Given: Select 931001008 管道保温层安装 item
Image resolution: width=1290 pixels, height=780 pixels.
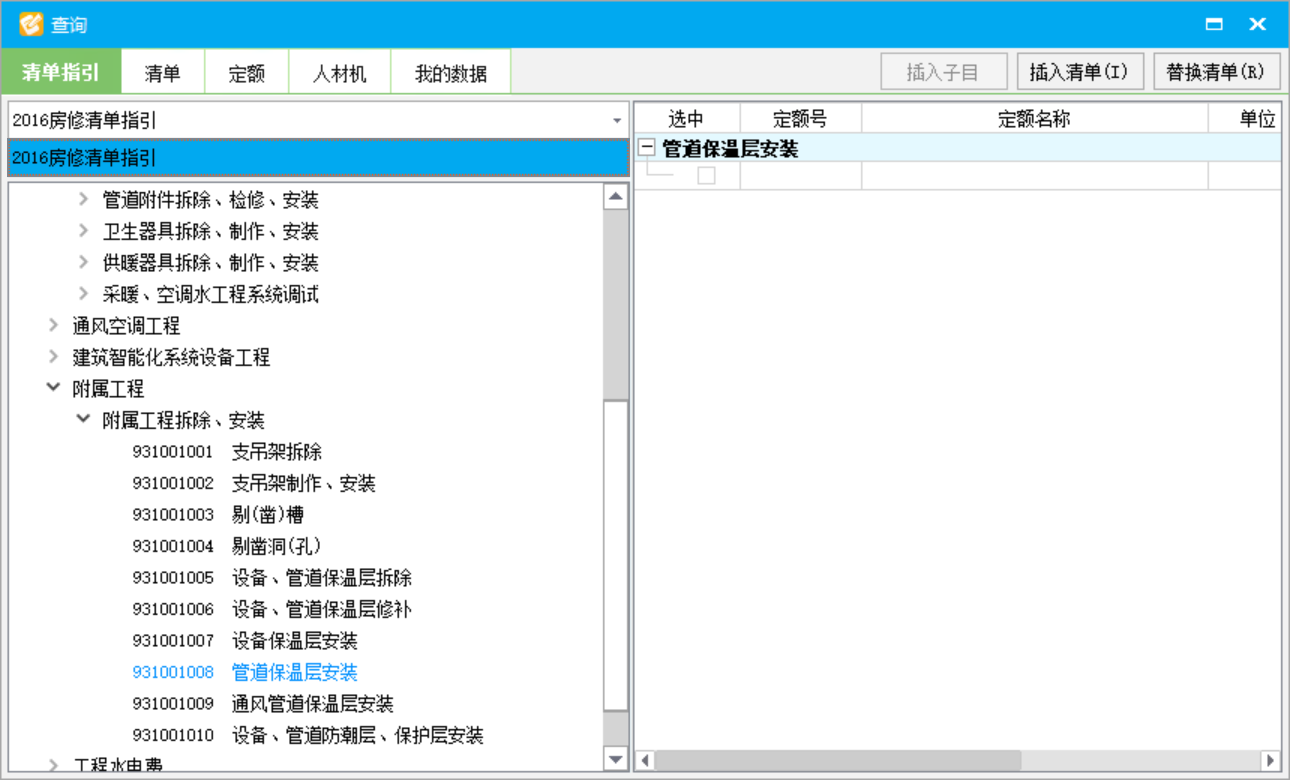Looking at the screenshot, I should click(x=245, y=672).
